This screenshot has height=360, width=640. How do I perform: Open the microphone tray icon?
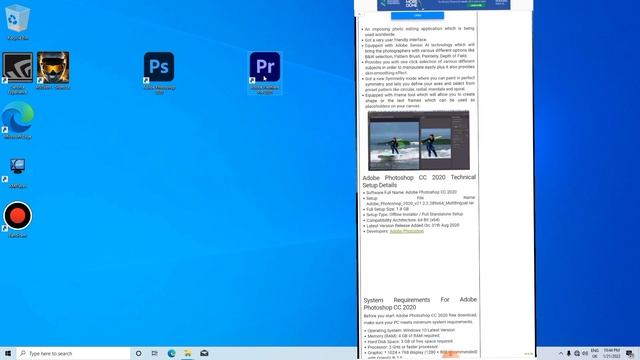569,353
